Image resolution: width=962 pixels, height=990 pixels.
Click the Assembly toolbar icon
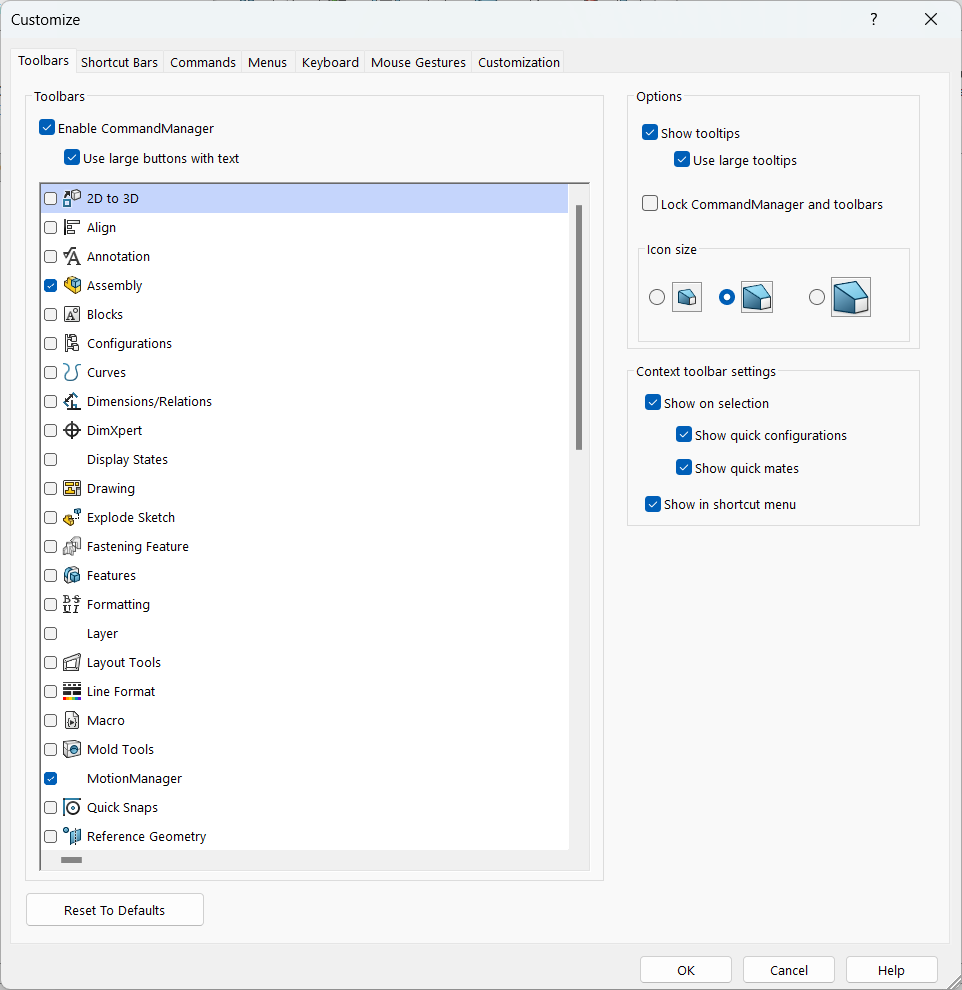(x=72, y=285)
